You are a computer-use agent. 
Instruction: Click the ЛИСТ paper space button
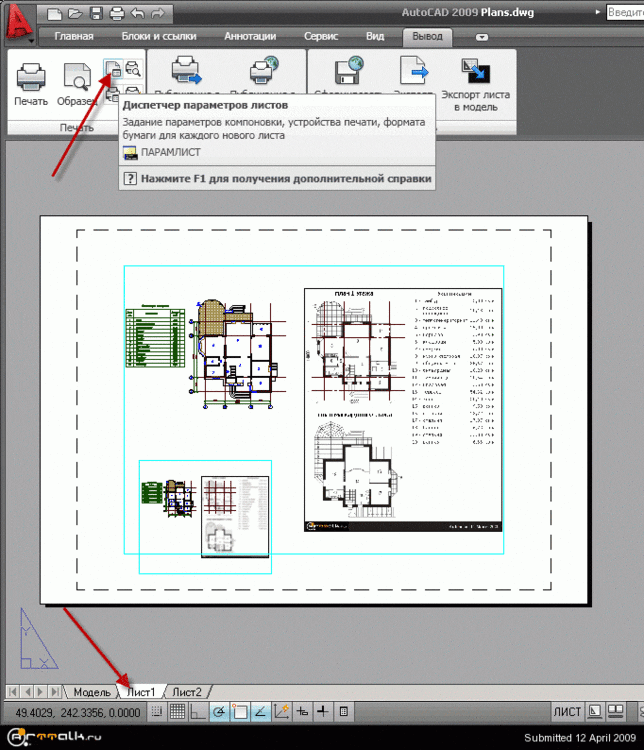click(566, 712)
